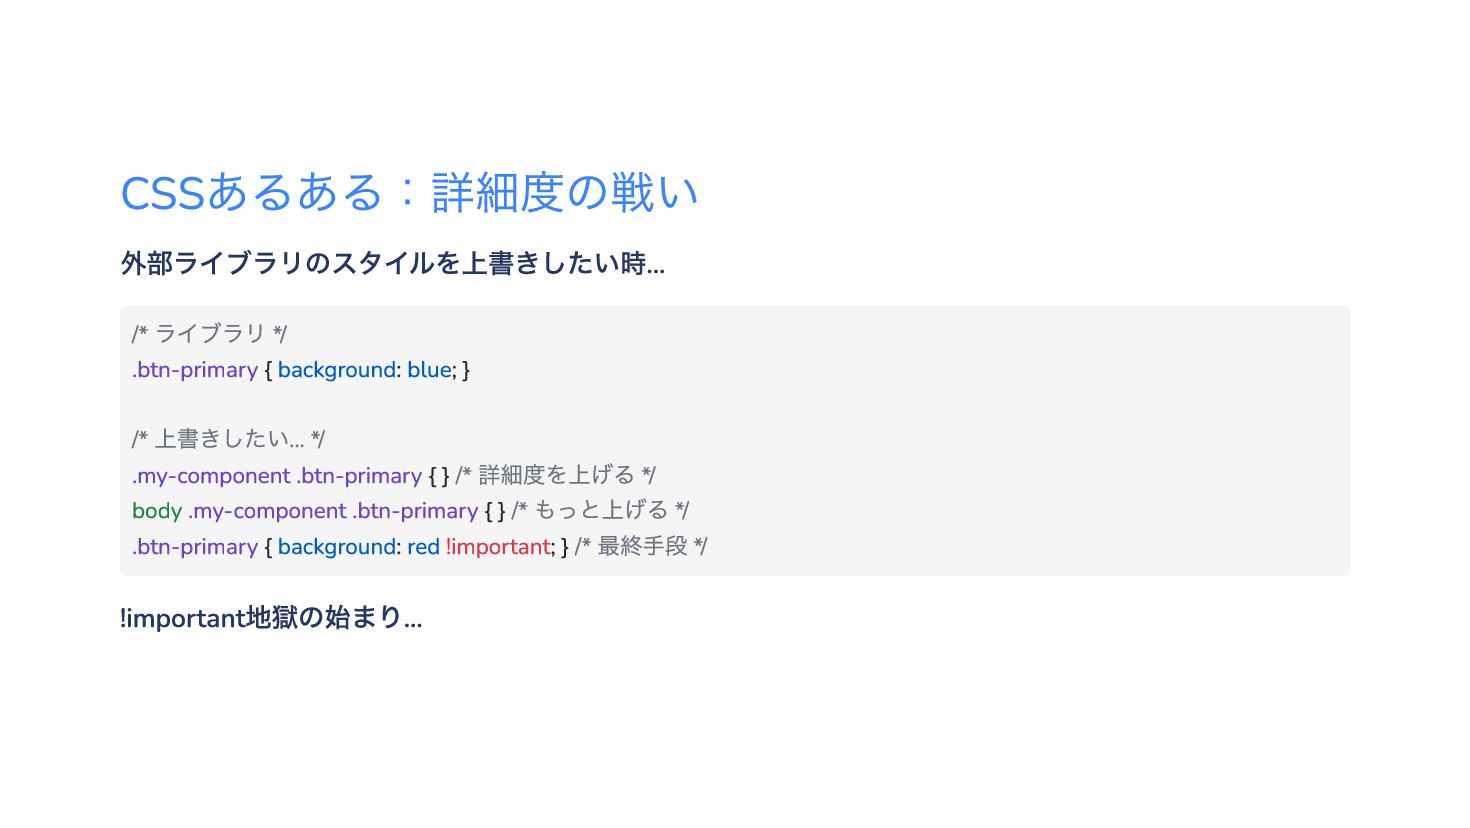Click the comment /* ライブラリ */
The width and height of the screenshot is (1470, 828).
(209, 334)
